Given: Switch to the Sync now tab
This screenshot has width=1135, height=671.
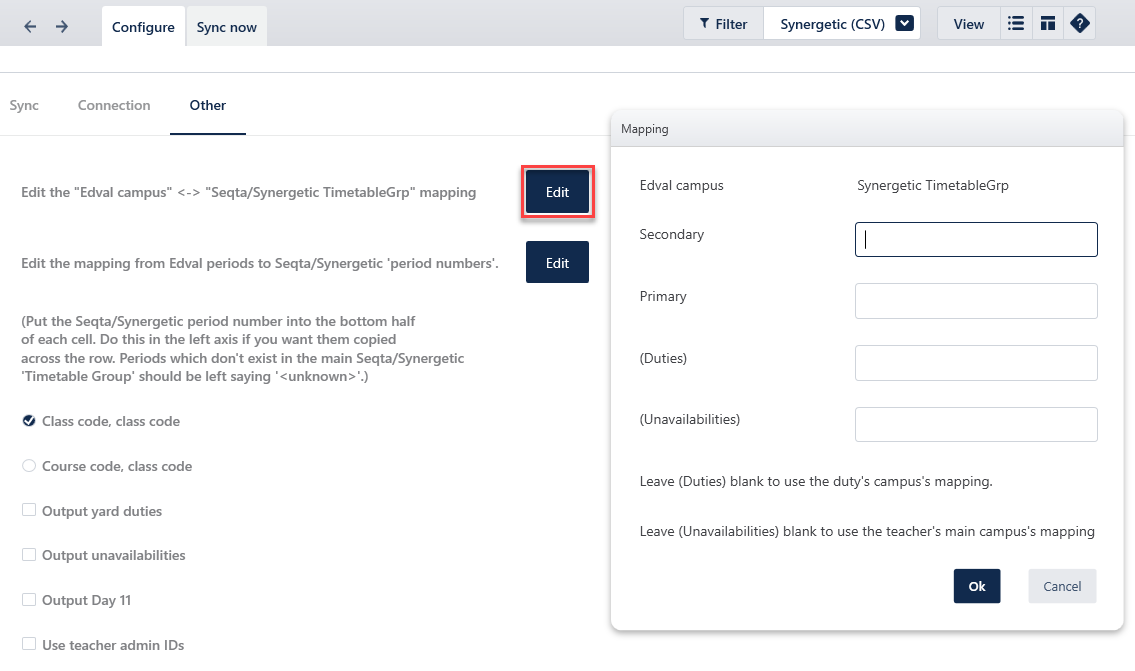Looking at the screenshot, I should pyautogui.click(x=227, y=27).
